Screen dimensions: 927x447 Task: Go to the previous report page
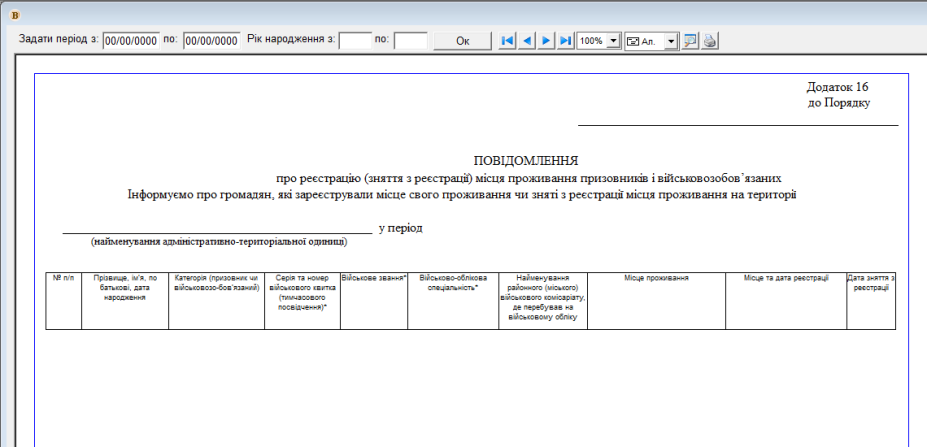[x=527, y=41]
